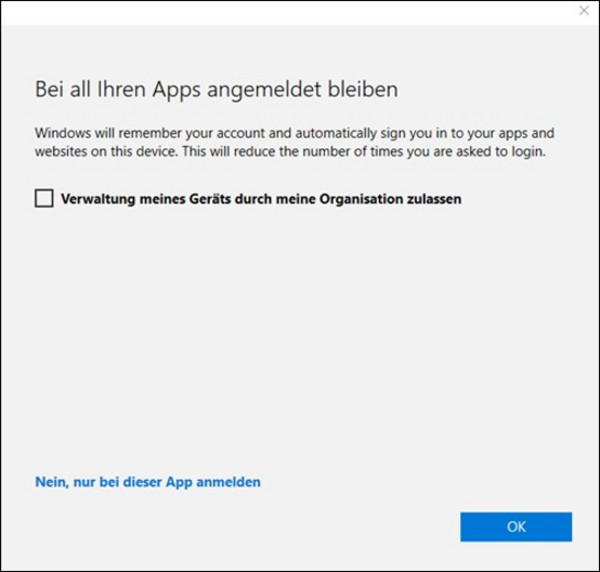Tick the device management checkbox
600x572 pixels.
pyautogui.click(x=44, y=198)
